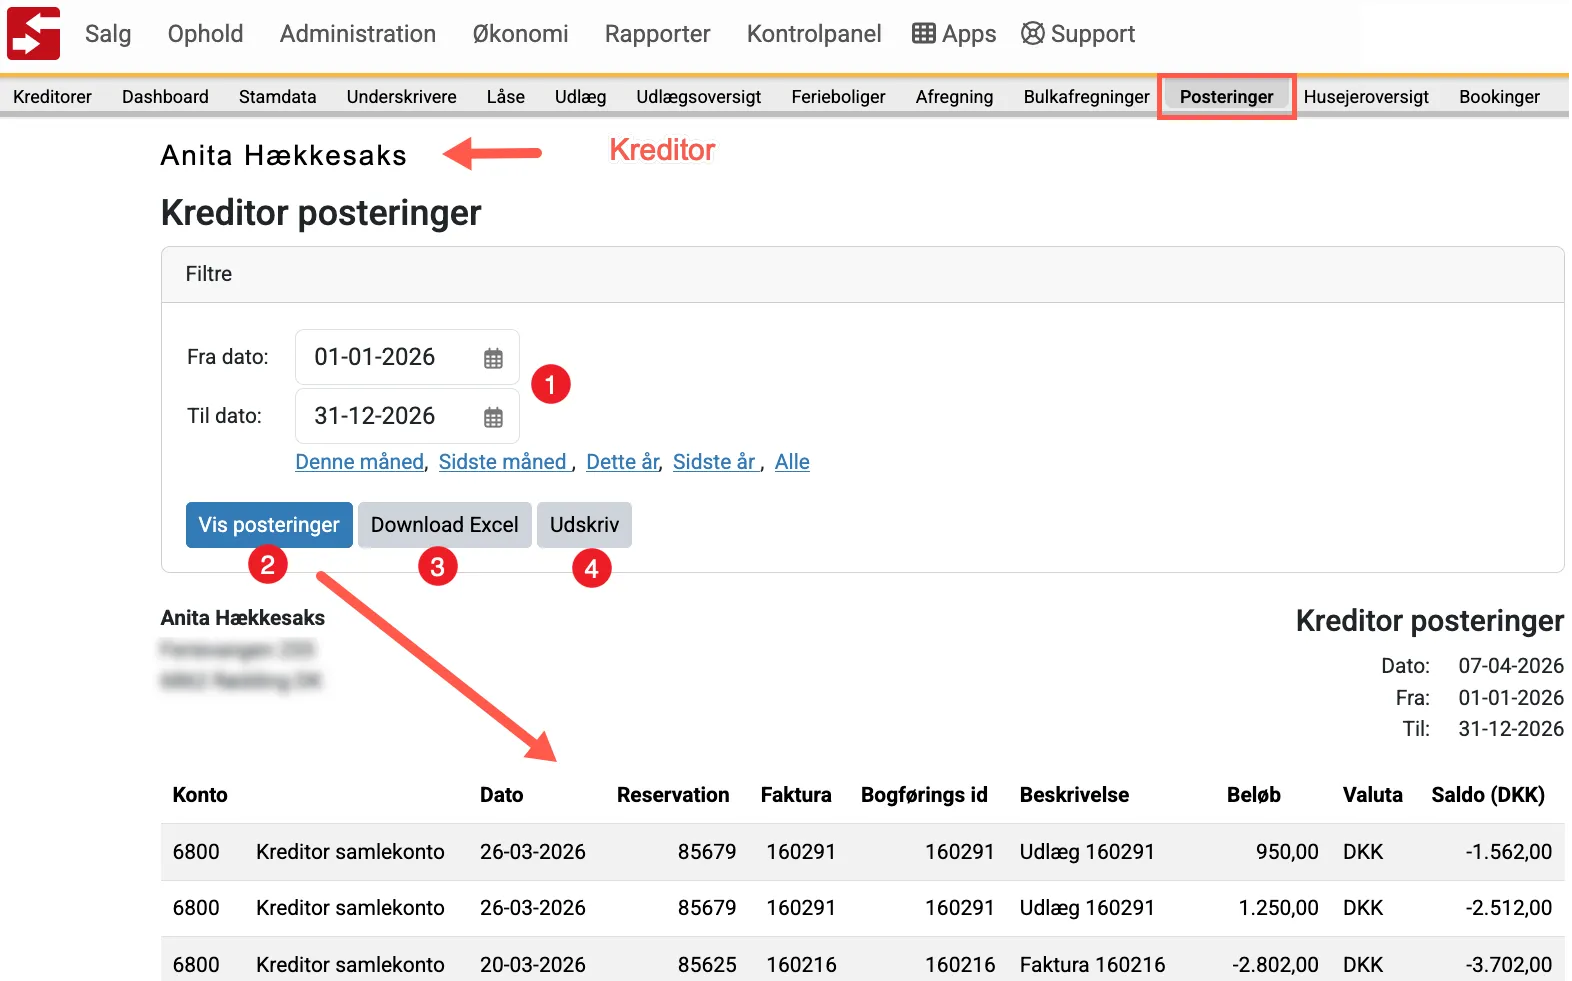
Task: Switch to the Stamdata tab
Action: (277, 97)
